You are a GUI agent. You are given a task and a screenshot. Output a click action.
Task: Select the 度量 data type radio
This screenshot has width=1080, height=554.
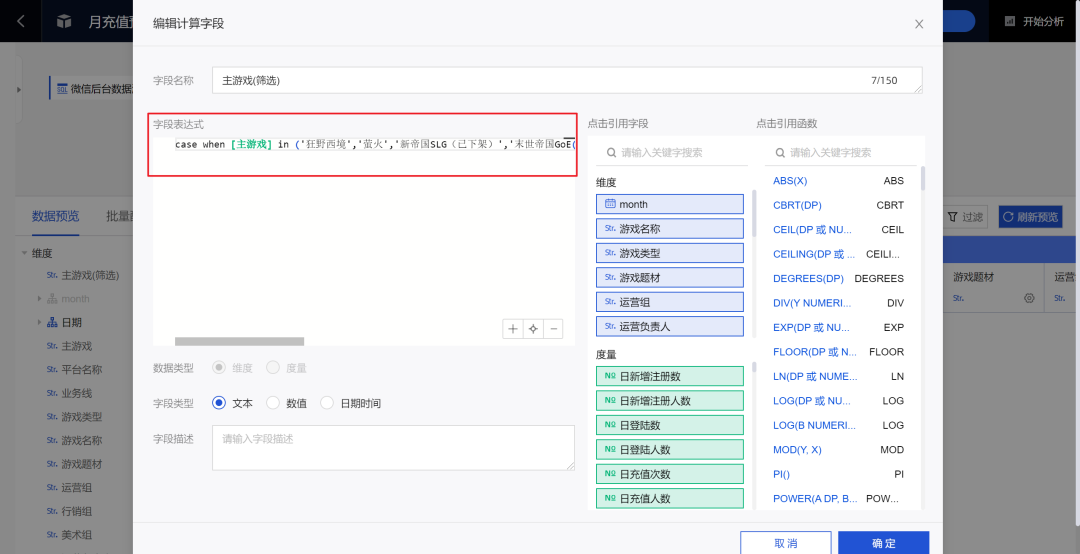(x=273, y=368)
